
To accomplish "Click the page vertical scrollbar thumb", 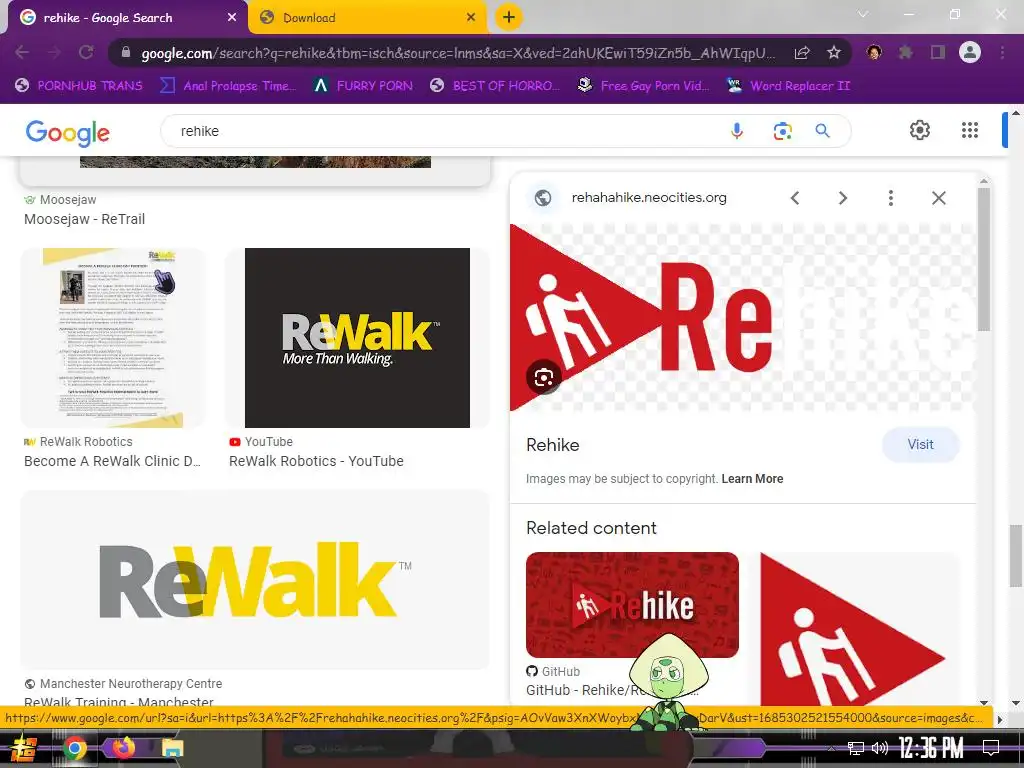I will coord(1016,556).
